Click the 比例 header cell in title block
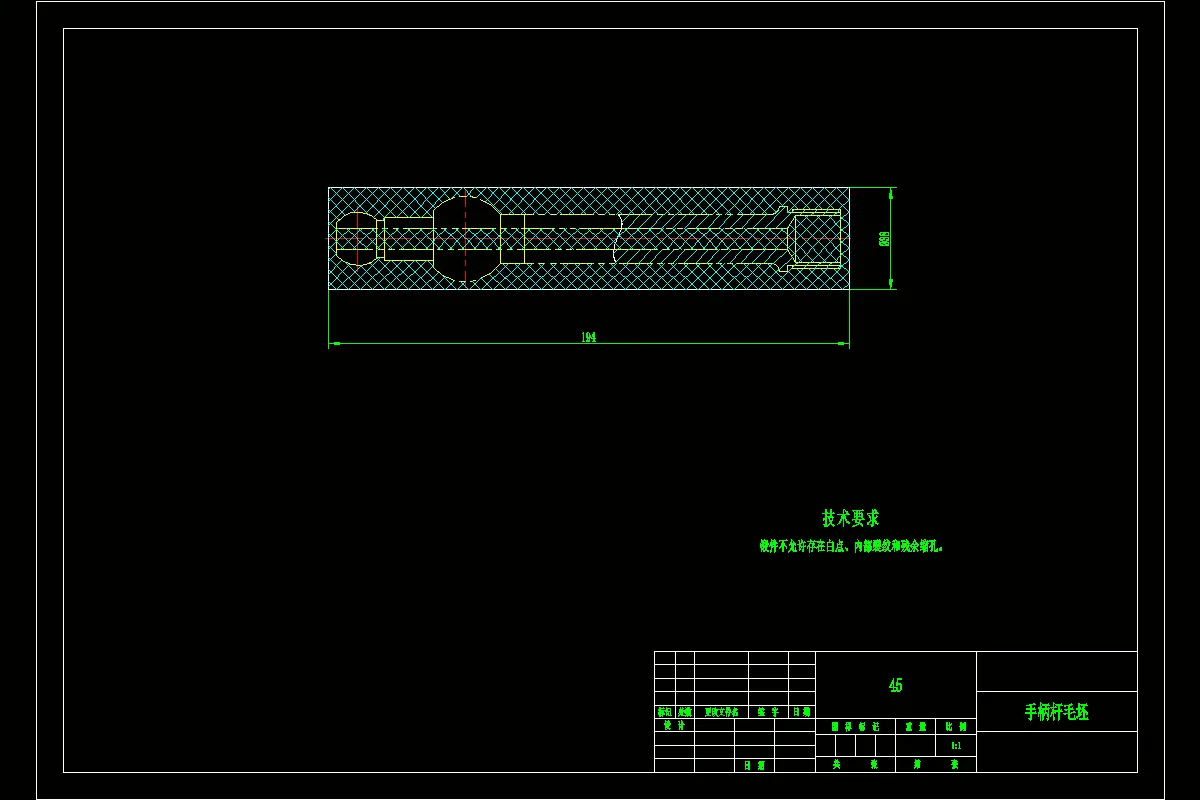Image resolution: width=1200 pixels, height=800 pixels. click(956, 726)
